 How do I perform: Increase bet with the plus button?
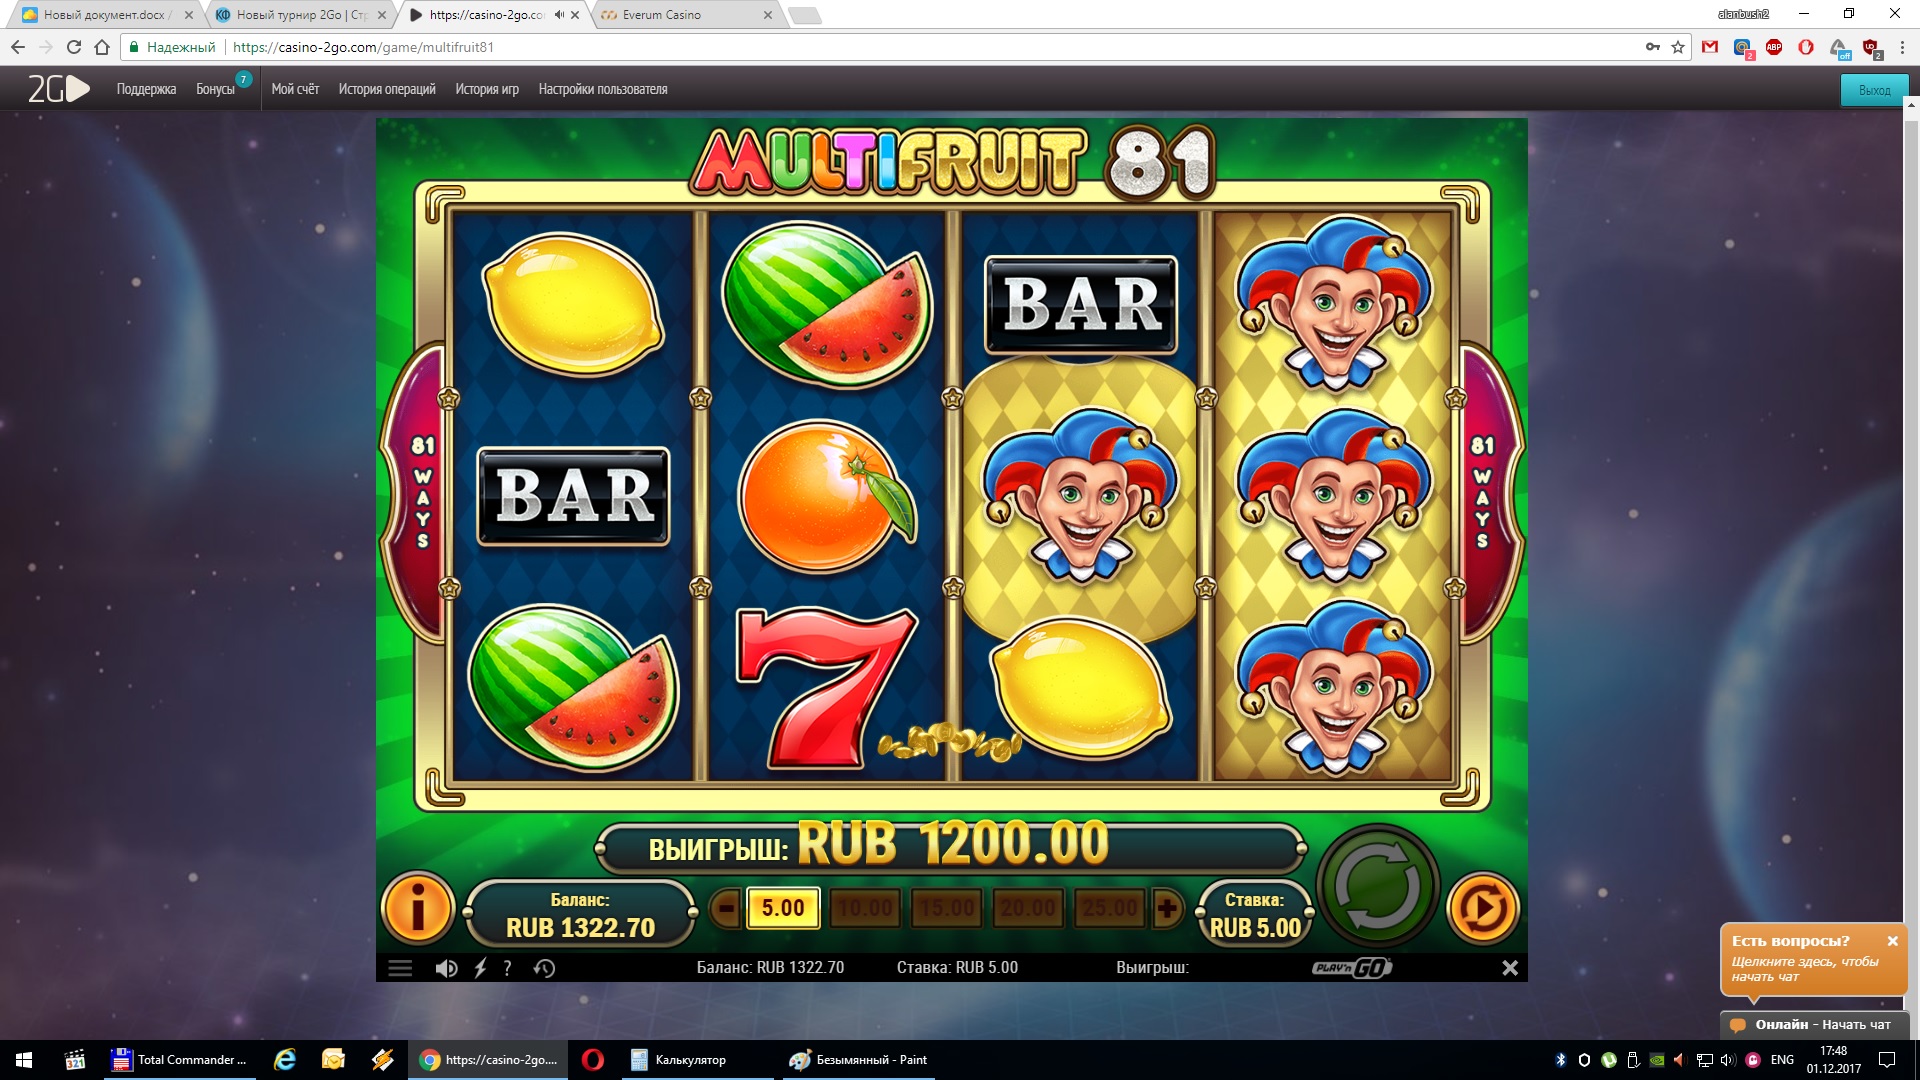pyautogui.click(x=1166, y=909)
